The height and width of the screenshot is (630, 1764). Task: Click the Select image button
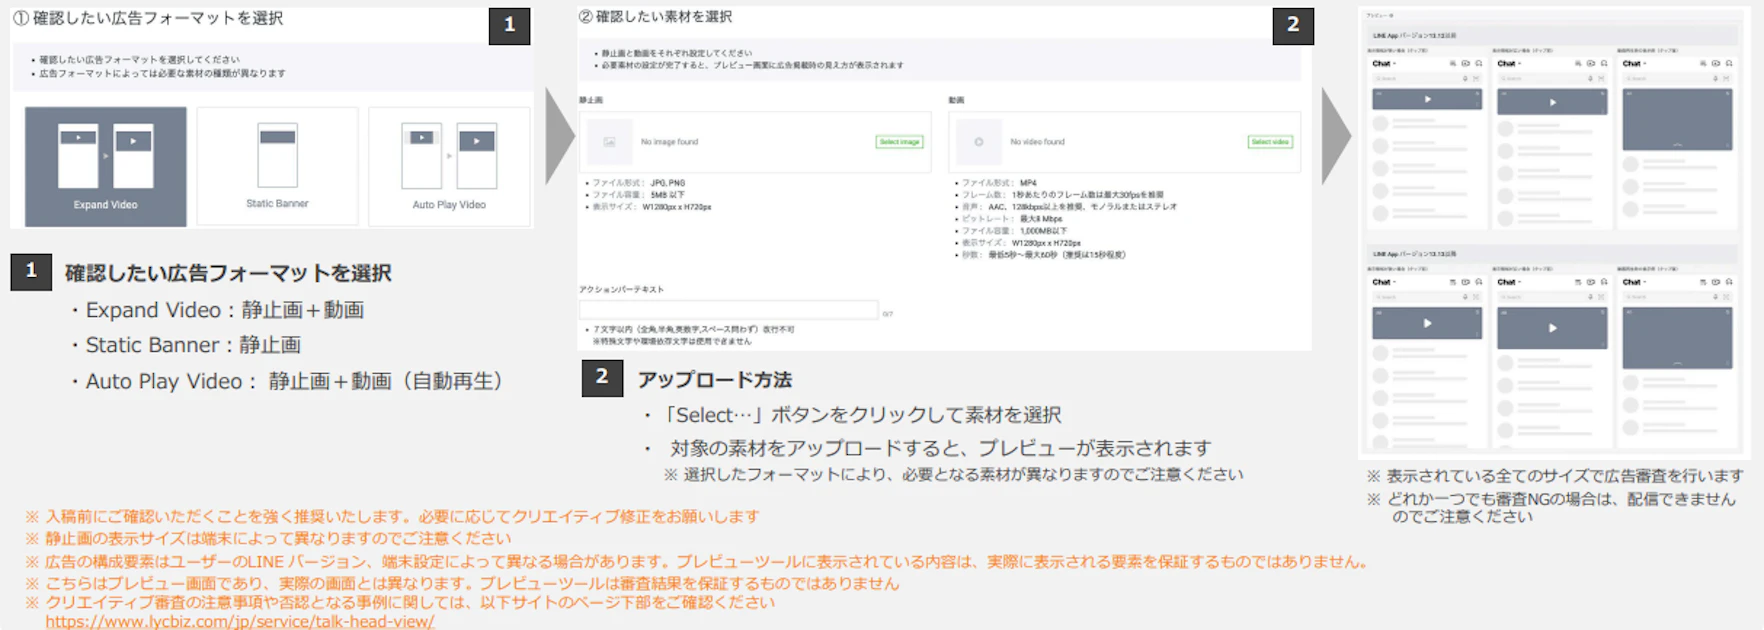pos(899,142)
